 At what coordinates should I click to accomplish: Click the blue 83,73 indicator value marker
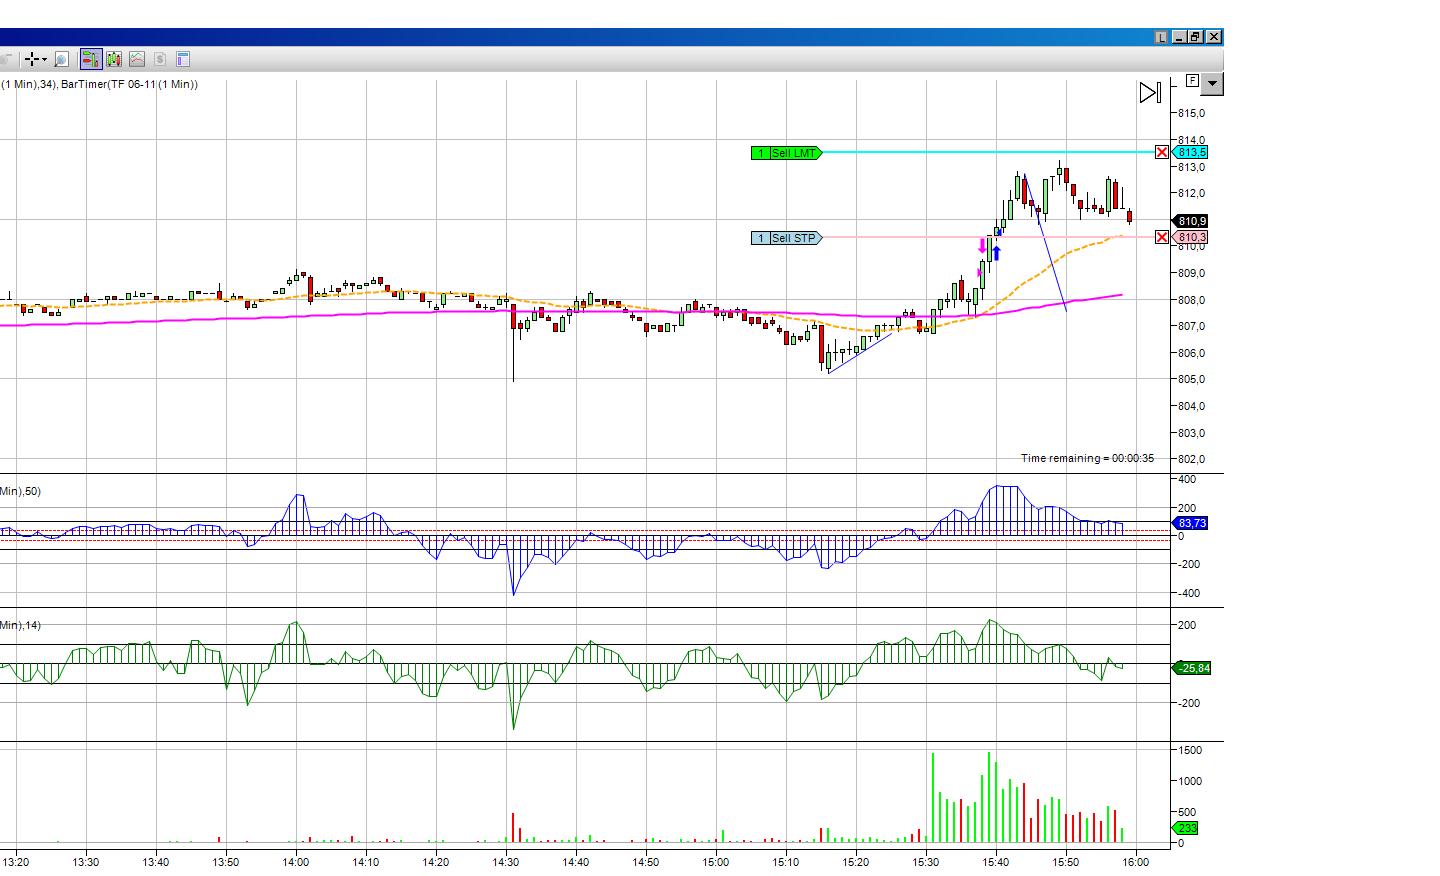tap(1191, 523)
